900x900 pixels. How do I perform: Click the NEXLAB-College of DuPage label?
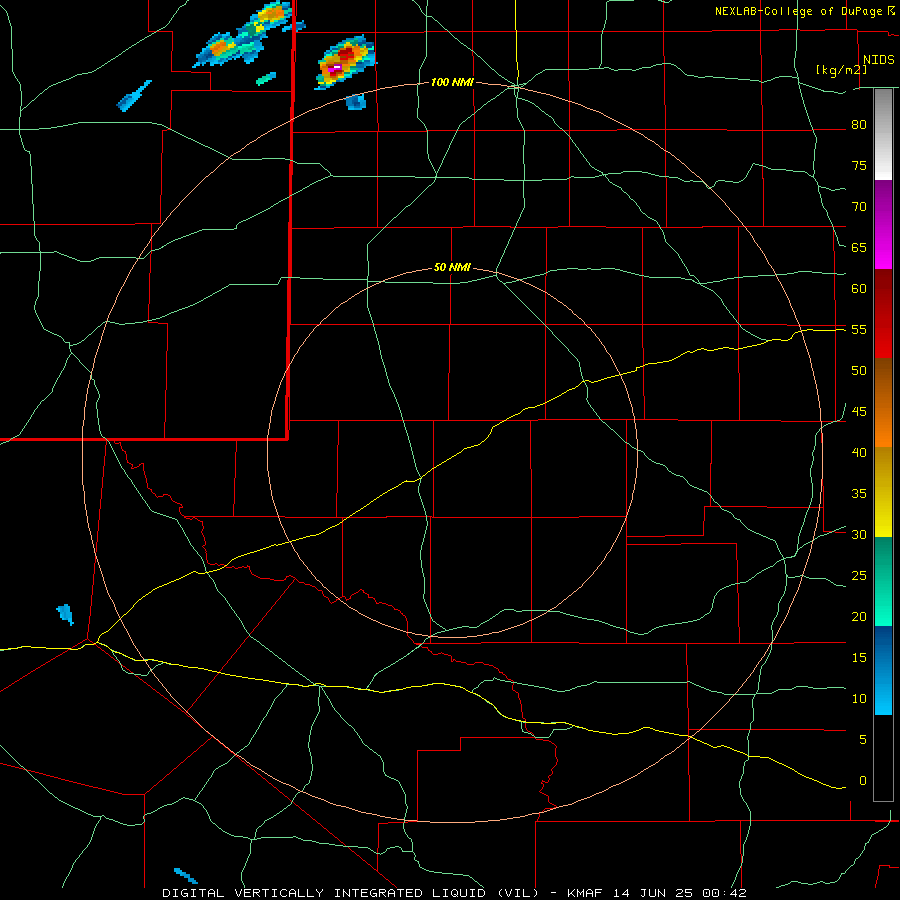click(x=799, y=11)
